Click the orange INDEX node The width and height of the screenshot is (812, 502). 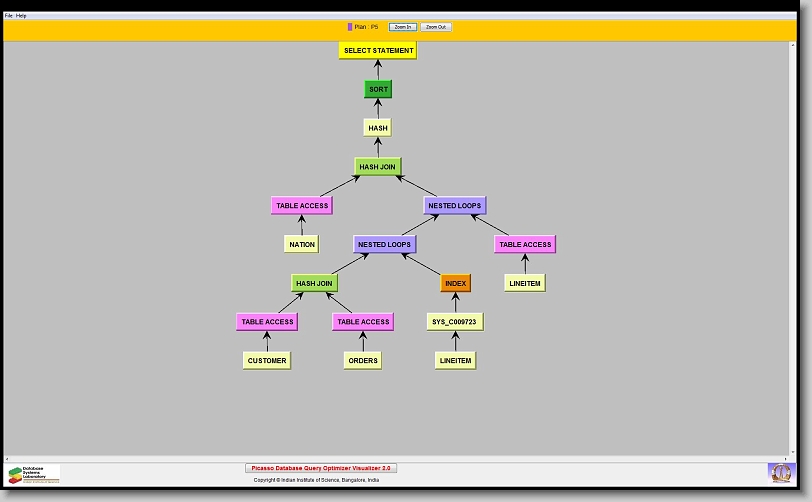click(x=455, y=283)
